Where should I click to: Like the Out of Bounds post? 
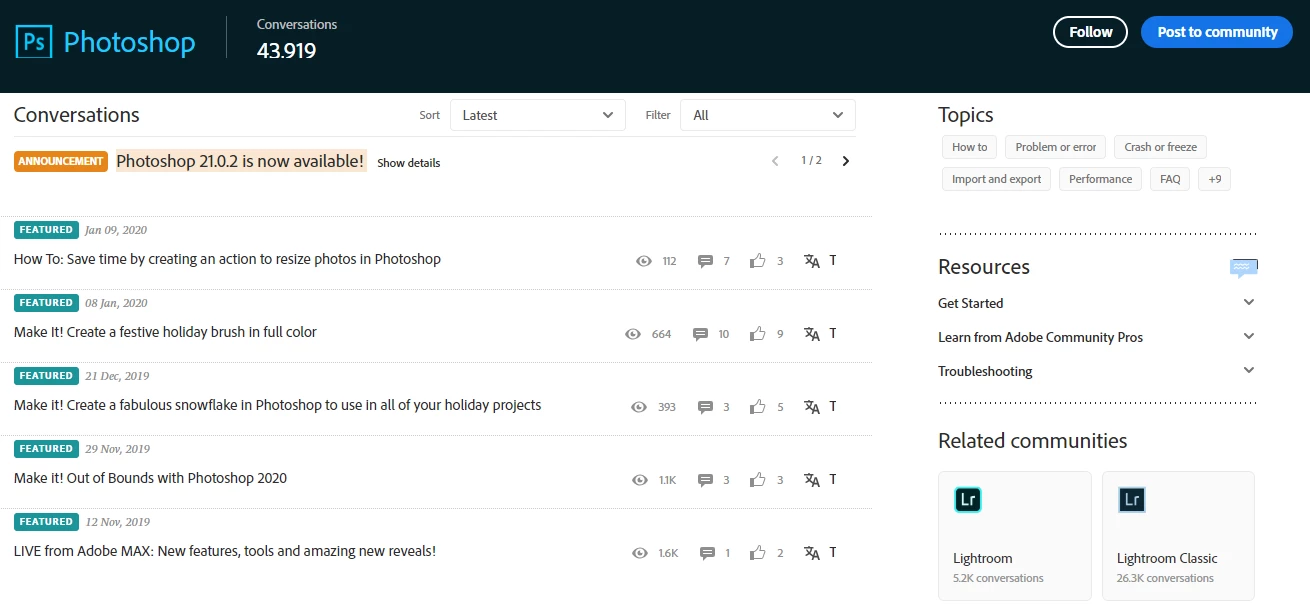tap(757, 480)
